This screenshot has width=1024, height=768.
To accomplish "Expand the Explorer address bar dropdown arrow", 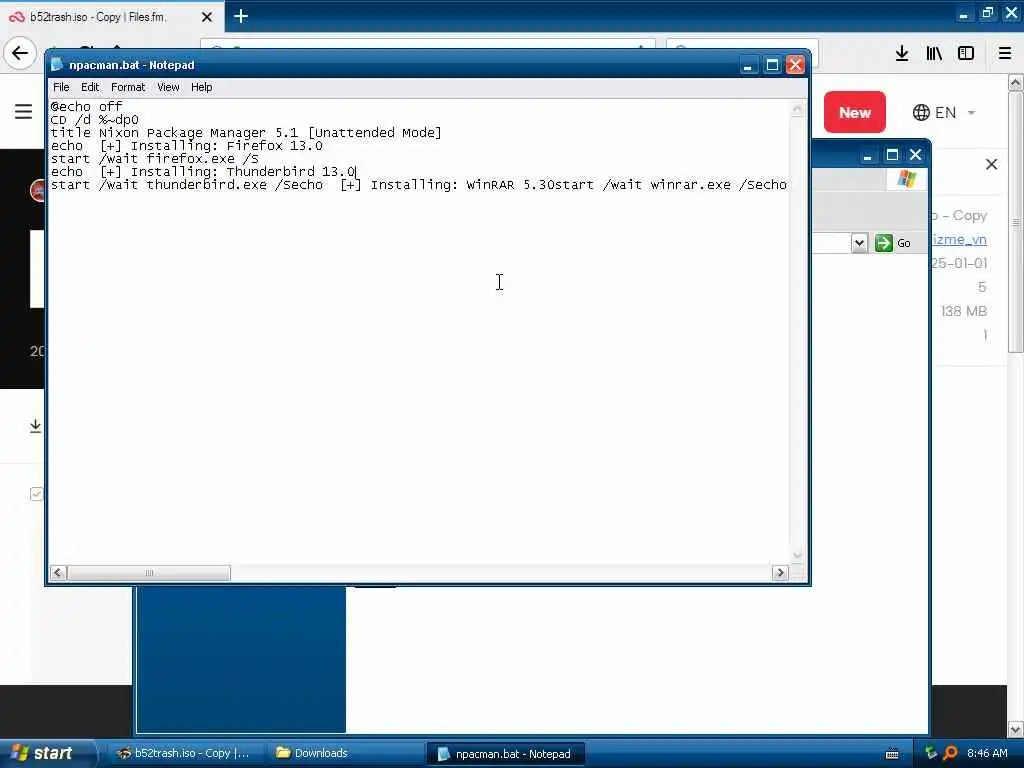I will coord(859,243).
